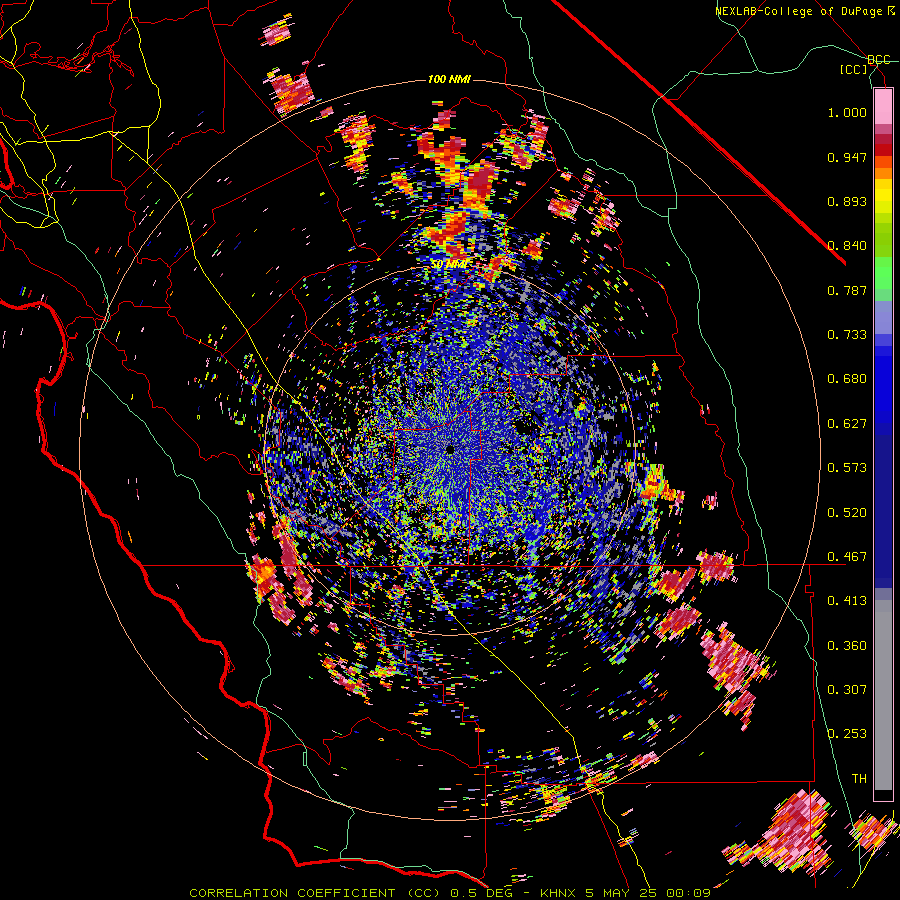Select the 0.947 legend value
900x900 pixels.
847,157
